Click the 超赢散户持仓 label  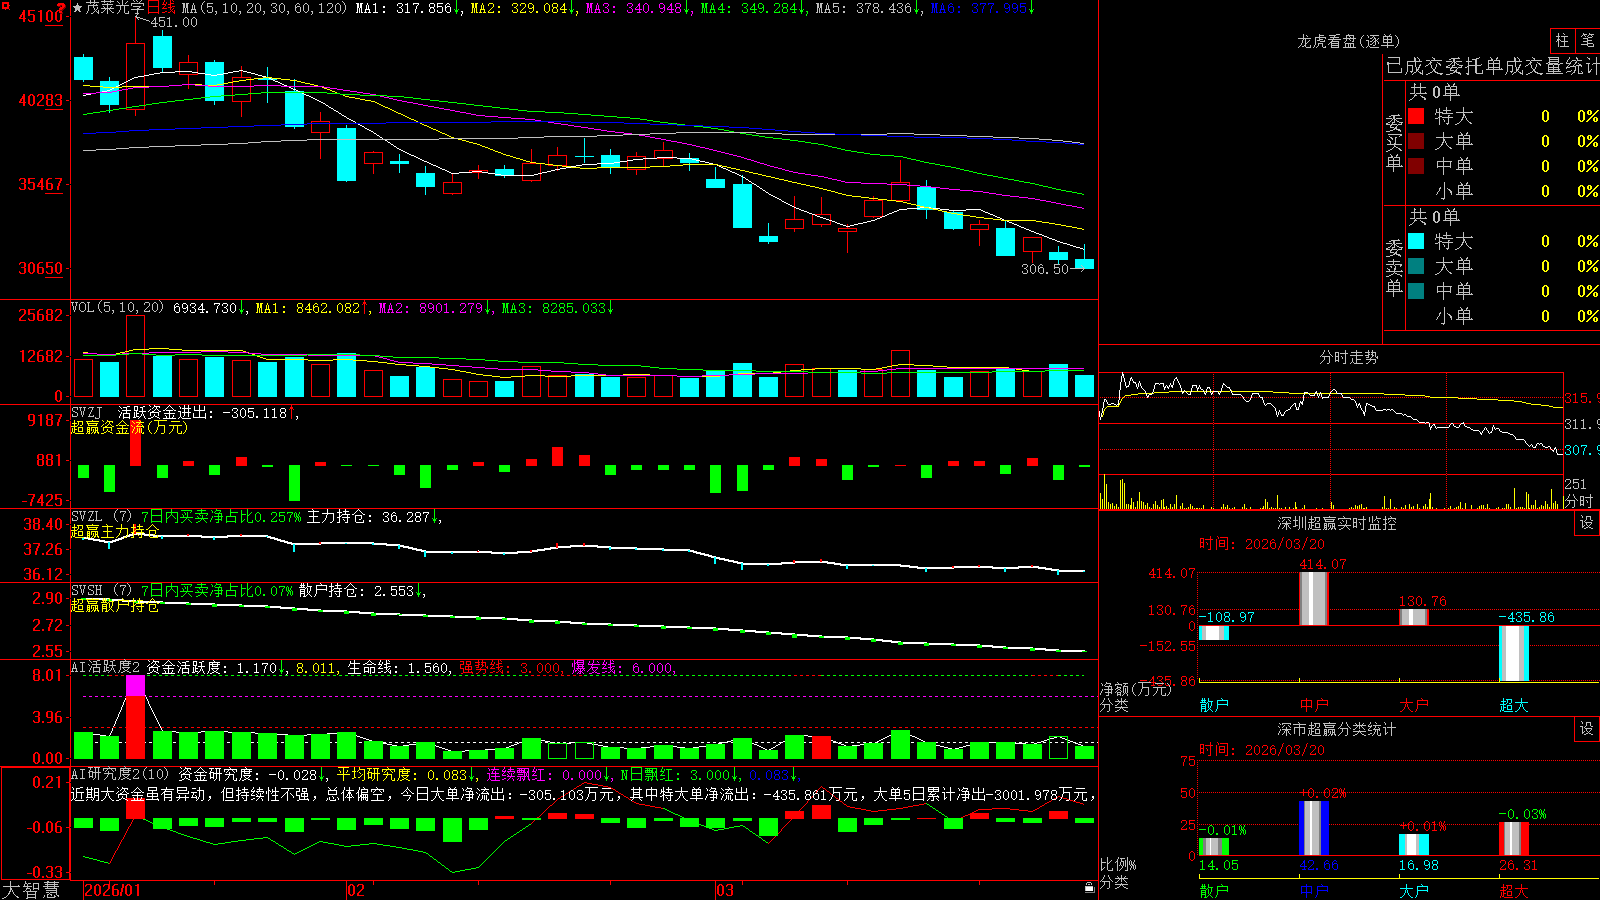click(115, 605)
